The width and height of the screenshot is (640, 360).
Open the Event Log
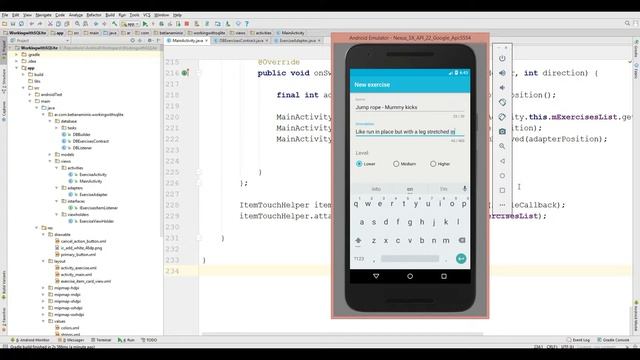(x=578, y=340)
